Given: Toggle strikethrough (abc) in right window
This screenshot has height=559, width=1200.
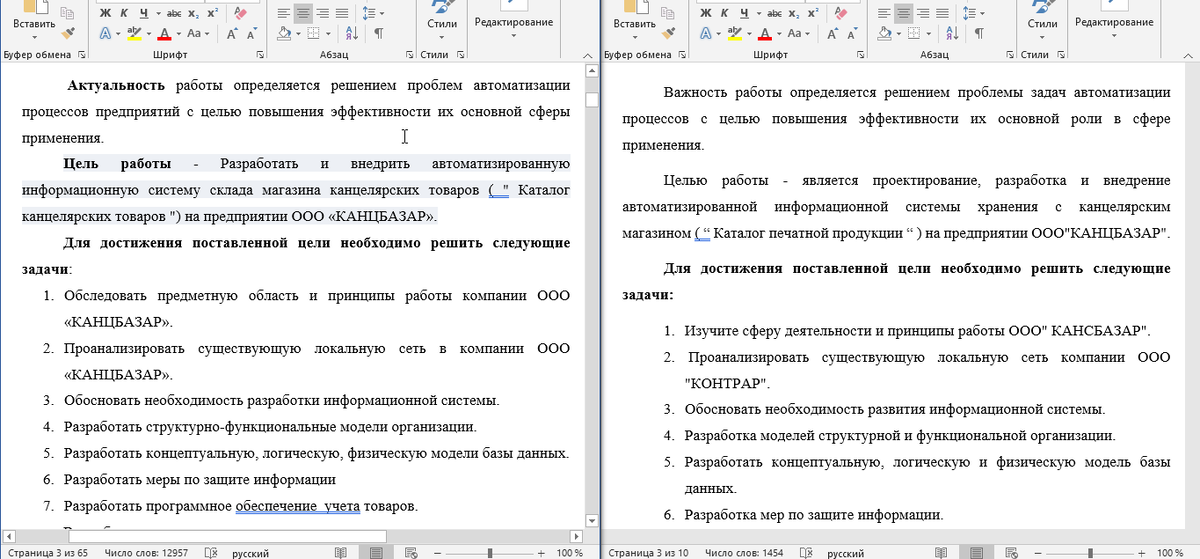Looking at the screenshot, I should click(775, 13).
